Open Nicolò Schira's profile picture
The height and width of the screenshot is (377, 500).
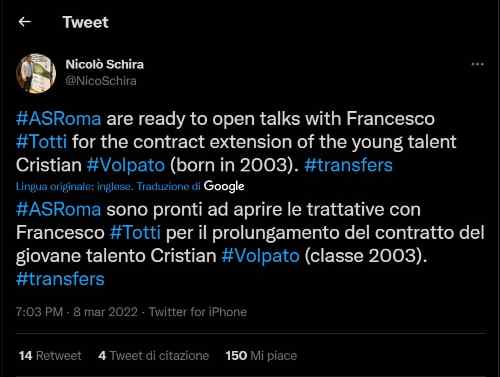[36, 74]
